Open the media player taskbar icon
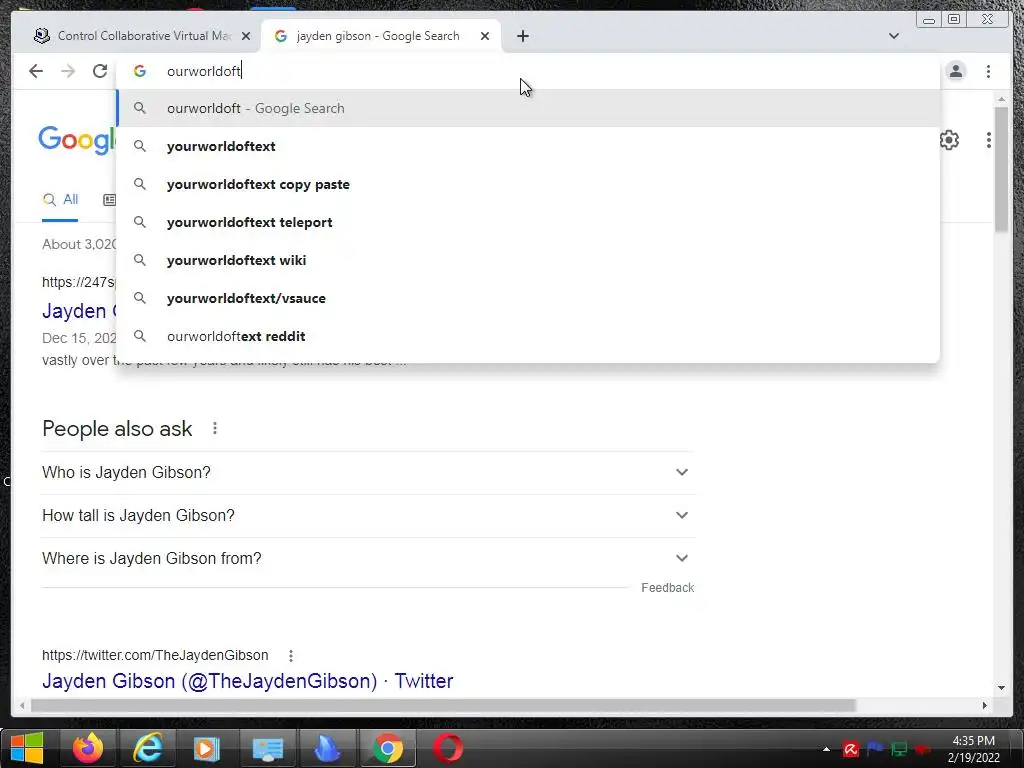The image size is (1024, 768). (x=207, y=748)
